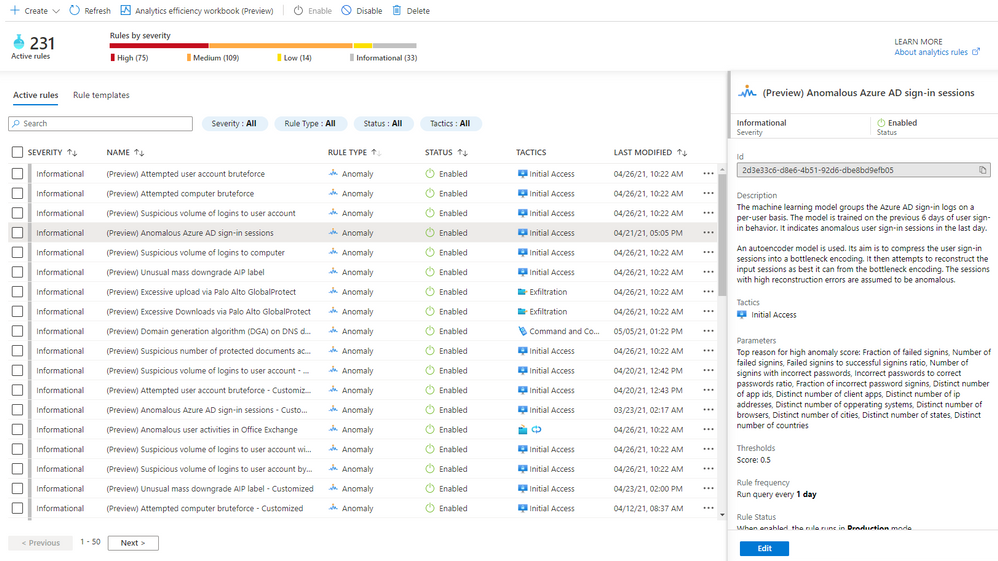Viewport: 998px width, 561px height.
Task: Click the rules Search input field
Action: tap(100, 124)
